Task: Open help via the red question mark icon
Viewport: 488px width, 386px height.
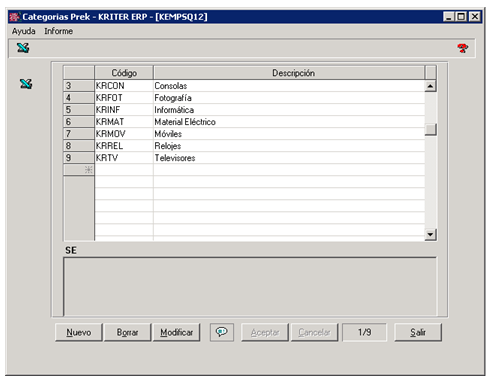Action: pos(462,48)
